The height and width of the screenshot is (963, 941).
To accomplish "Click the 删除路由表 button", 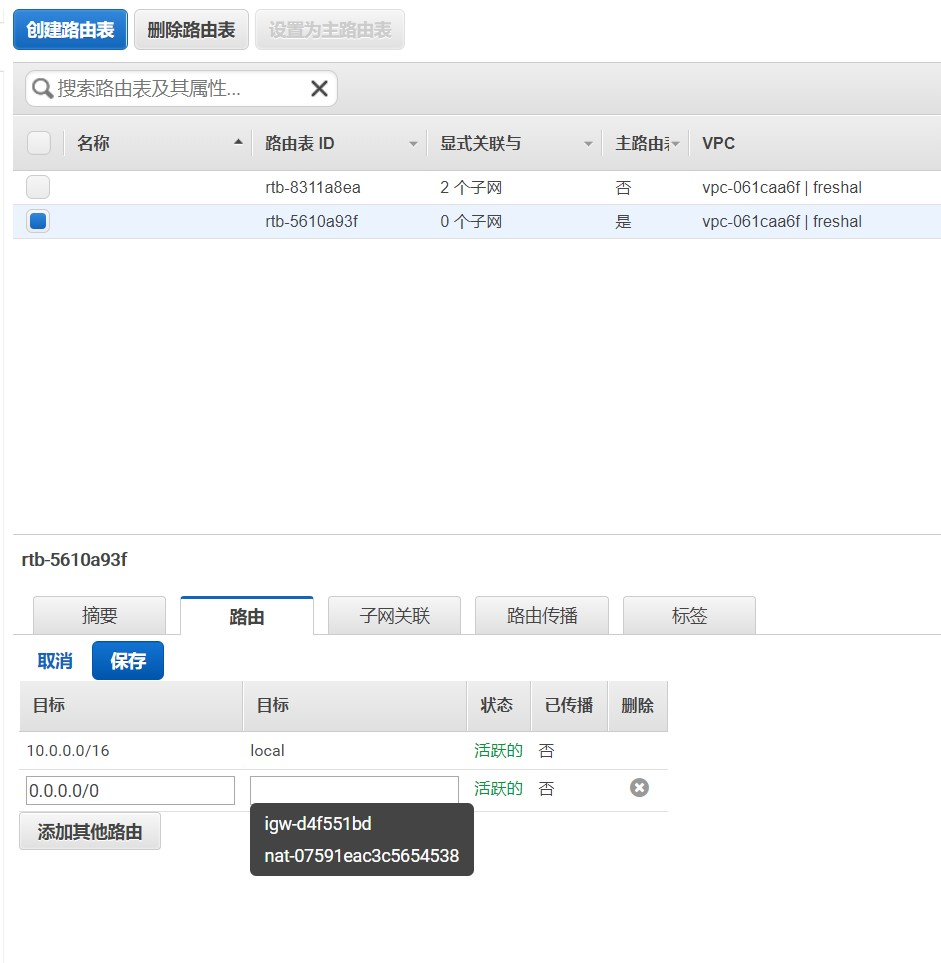I will [191, 30].
